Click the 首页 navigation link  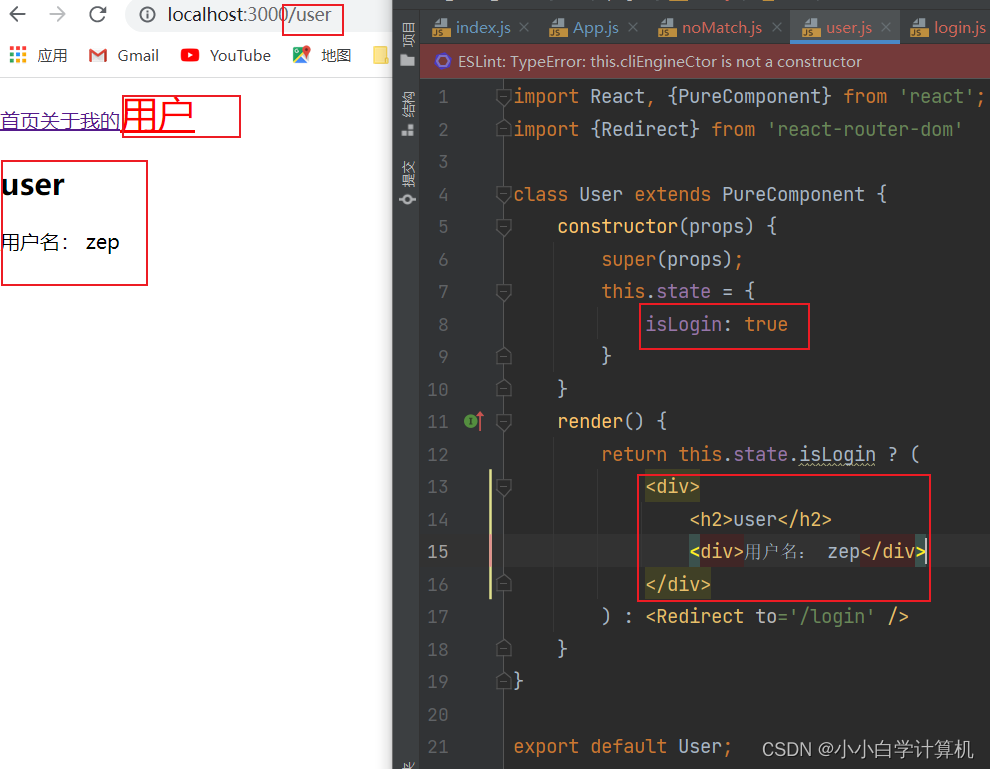pyautogui.click(x=18, y=120)
